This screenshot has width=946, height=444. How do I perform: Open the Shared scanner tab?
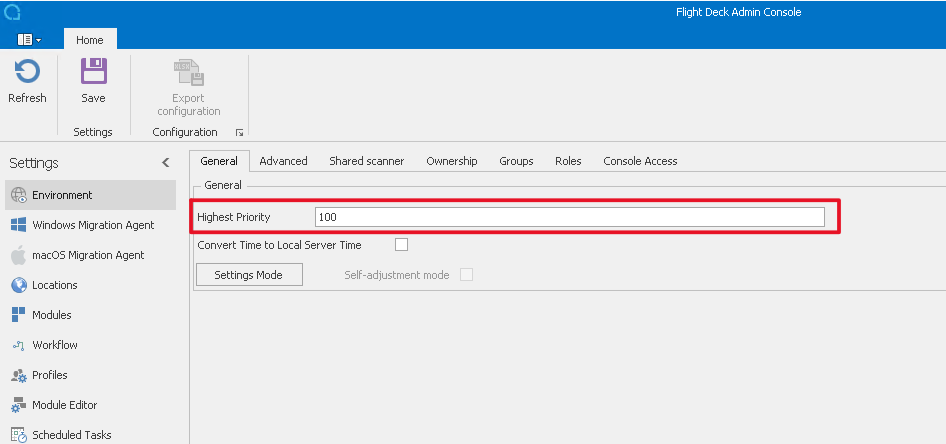coord(367,161)
